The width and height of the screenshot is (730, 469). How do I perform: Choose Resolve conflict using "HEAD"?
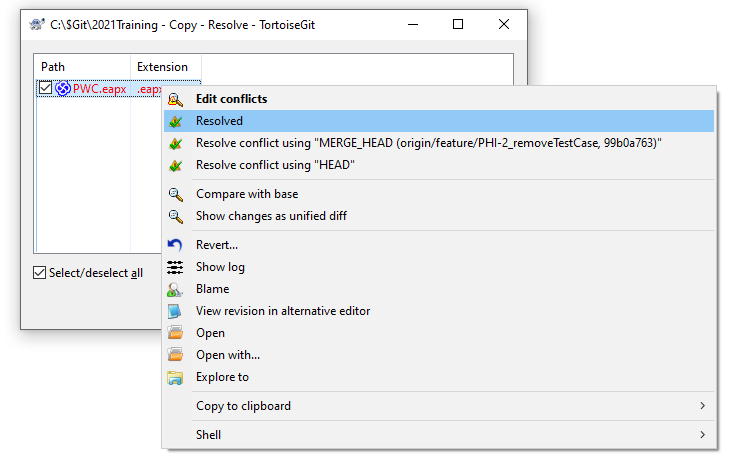click(x=275, y=165)
